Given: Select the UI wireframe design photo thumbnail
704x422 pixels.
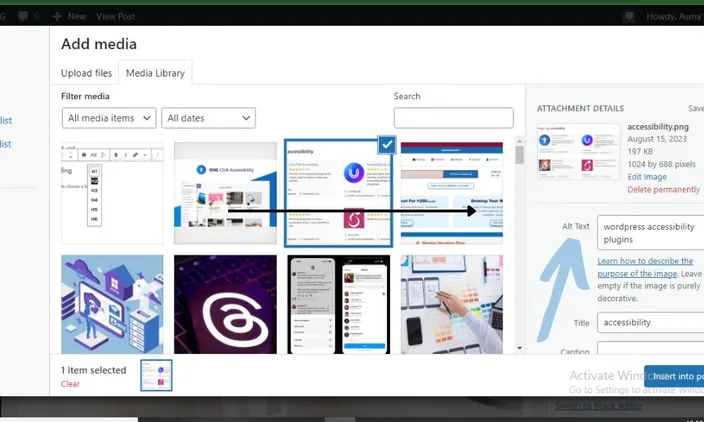Looking at the screenshot, I should click(x=452, y=305).
